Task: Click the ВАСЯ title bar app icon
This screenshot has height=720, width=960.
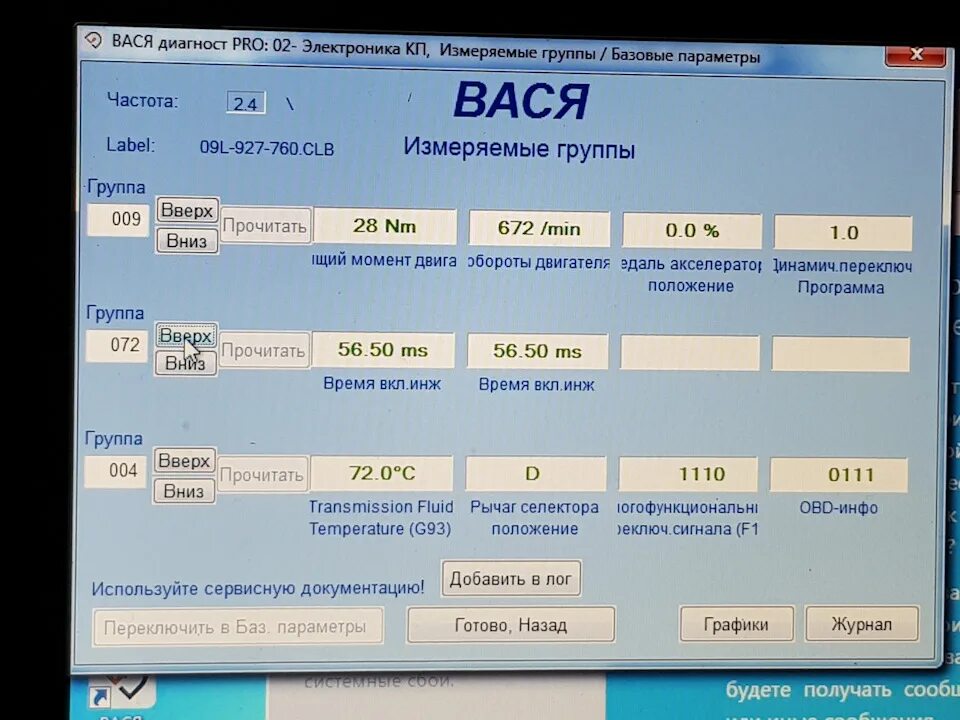Action: (x=93, y=40)
